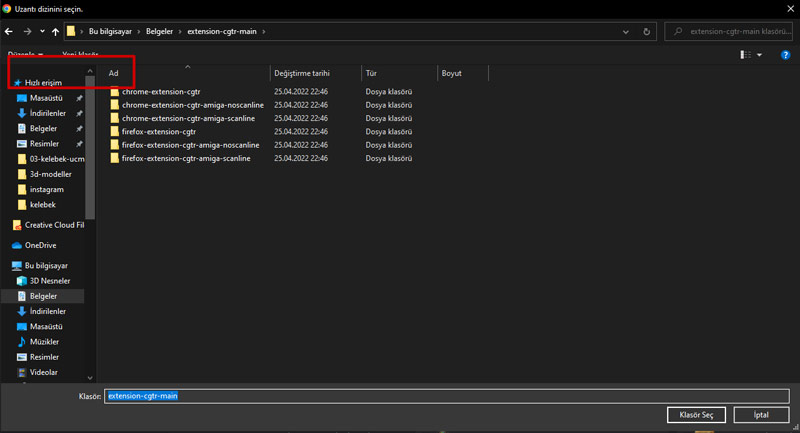Click the Hızlı erişim star icon
Image resolution: width=800 pixels, height=433 pixels.
[17, 83]
